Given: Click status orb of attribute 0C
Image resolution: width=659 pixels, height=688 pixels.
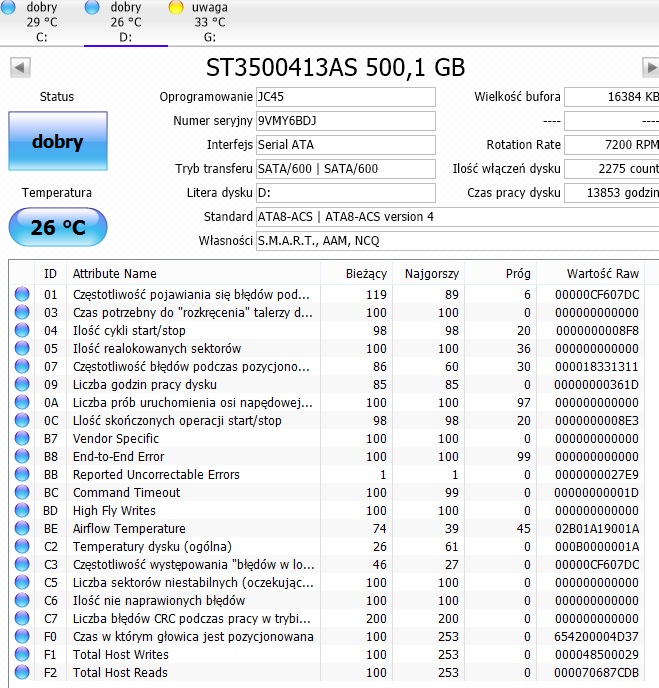Looking at the screenshot, I should (x=22, y=420).
